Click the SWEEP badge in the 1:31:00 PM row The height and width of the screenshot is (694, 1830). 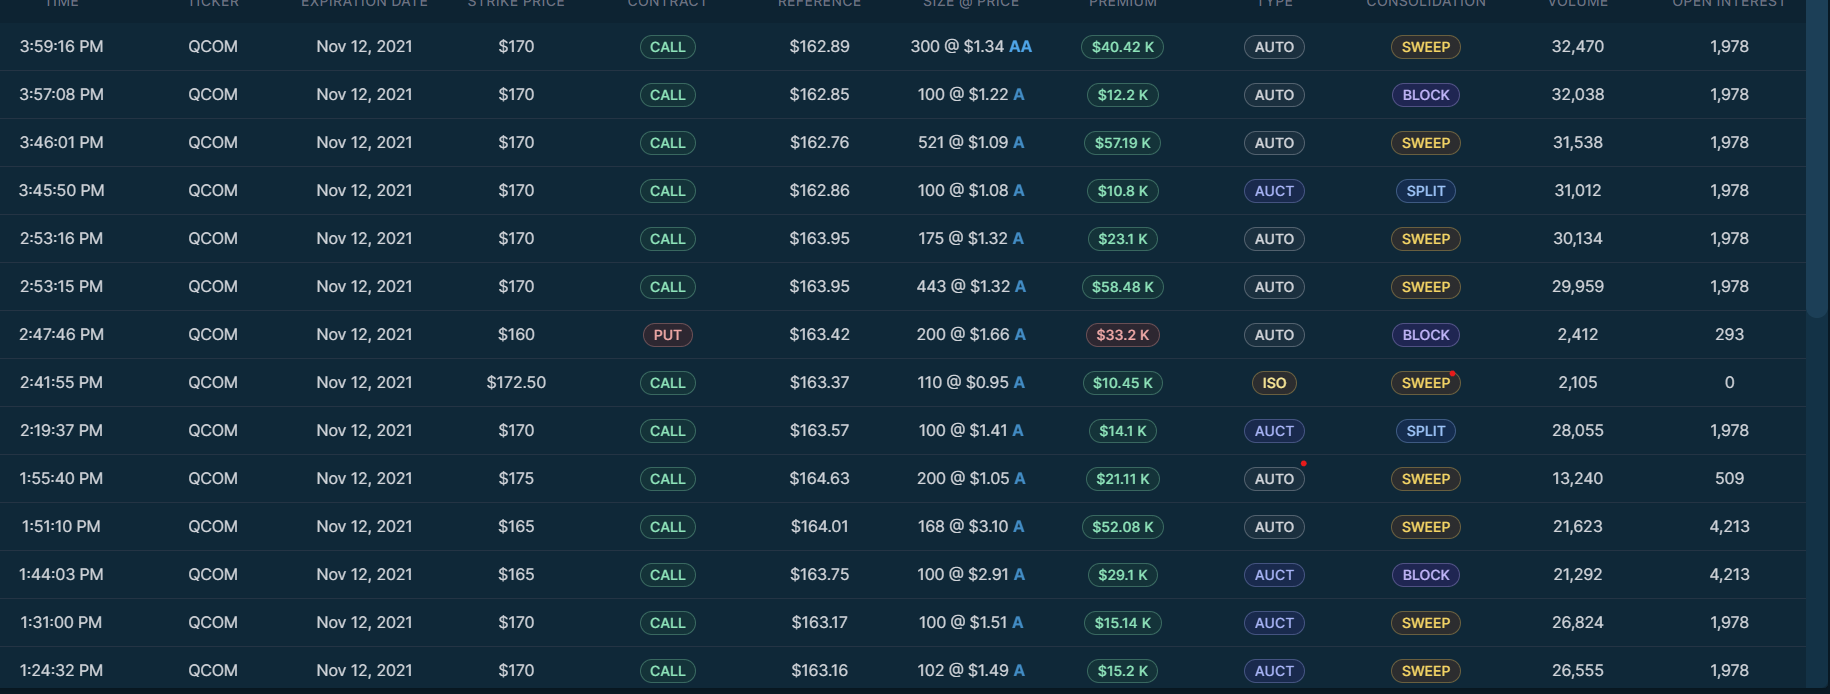pos(1425,623)
